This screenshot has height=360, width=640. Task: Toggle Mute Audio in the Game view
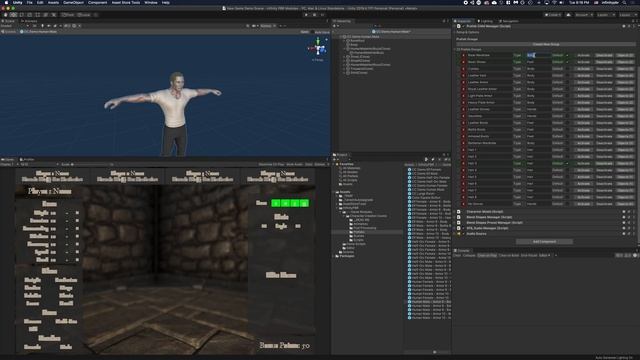coord(294,164)
